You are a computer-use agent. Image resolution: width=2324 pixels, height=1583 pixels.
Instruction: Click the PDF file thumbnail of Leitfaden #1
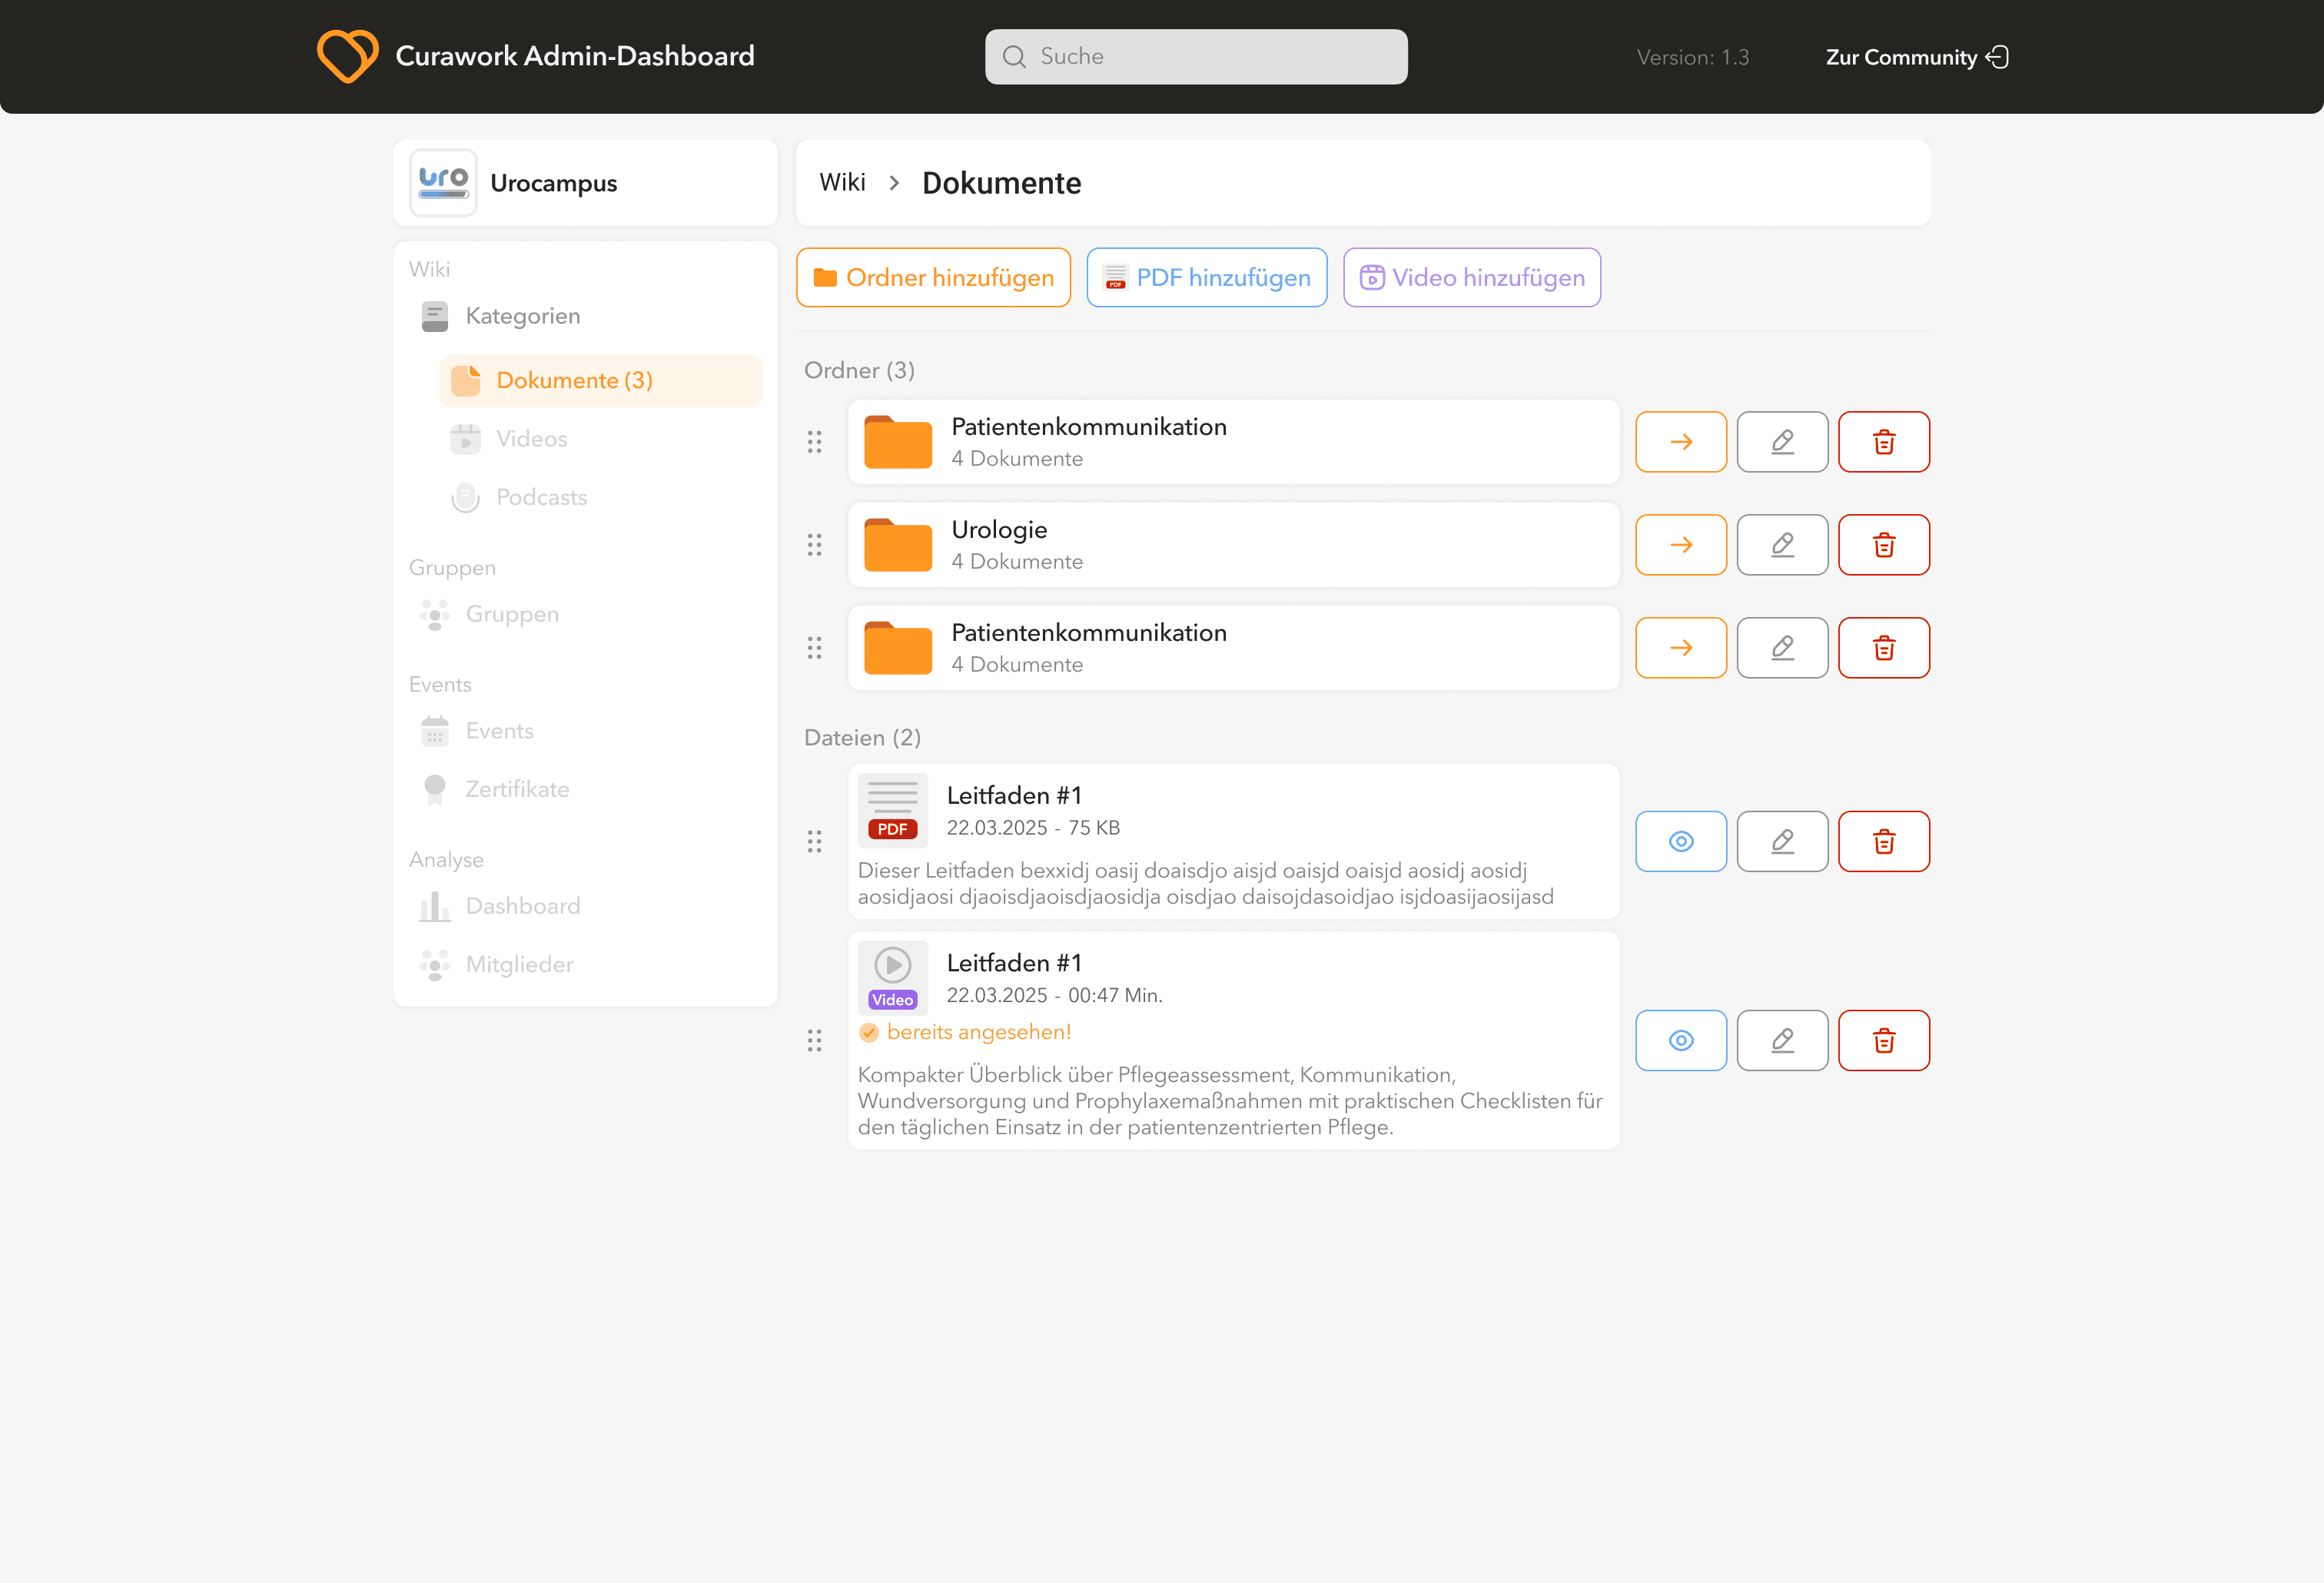pyautogui.click(x=892, y=809)
